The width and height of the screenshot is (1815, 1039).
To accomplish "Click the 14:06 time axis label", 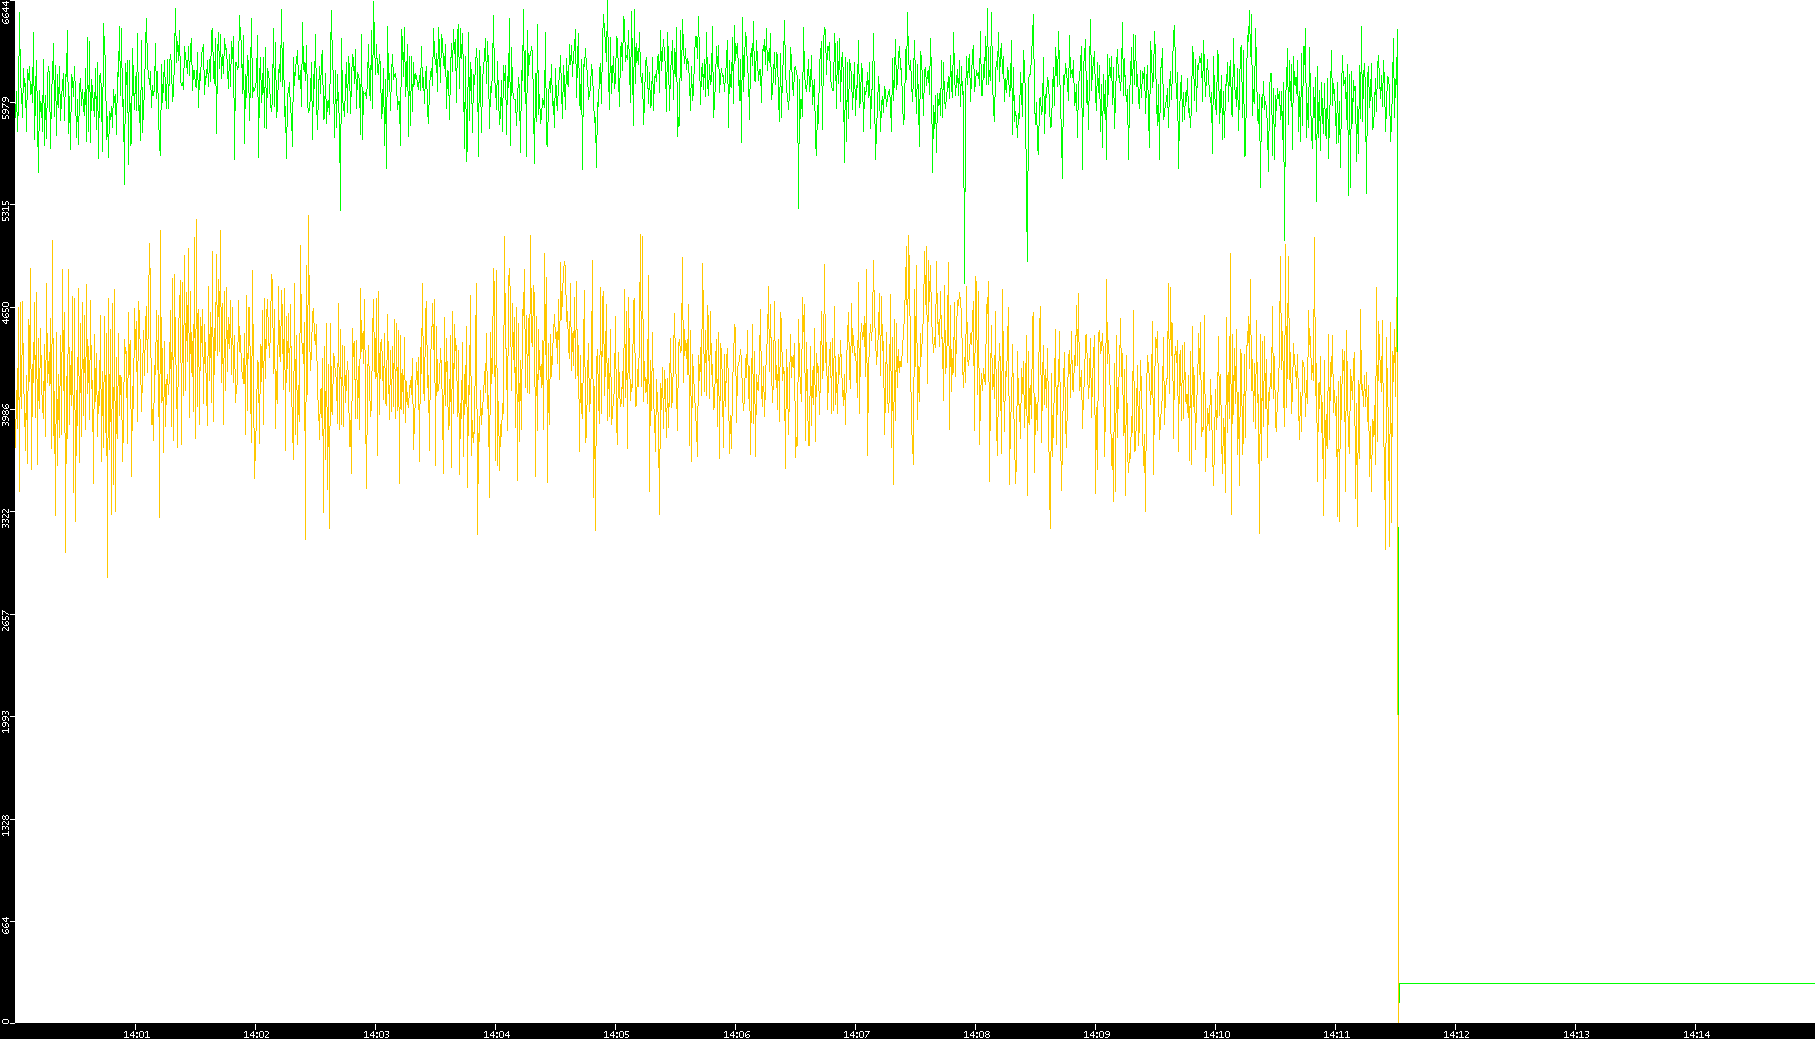I will point(736,1034).
